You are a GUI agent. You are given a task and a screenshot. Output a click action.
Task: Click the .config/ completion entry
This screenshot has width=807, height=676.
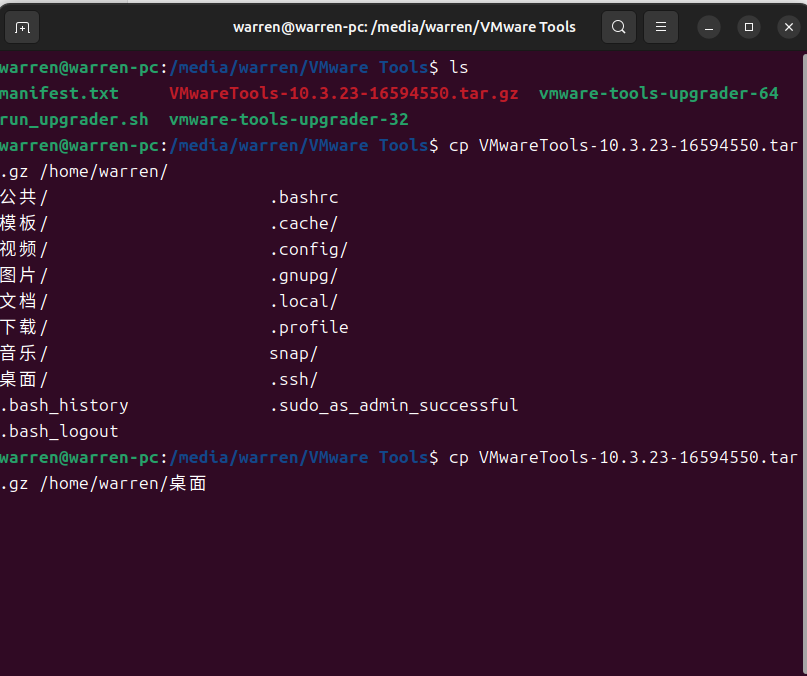(309, 250)
